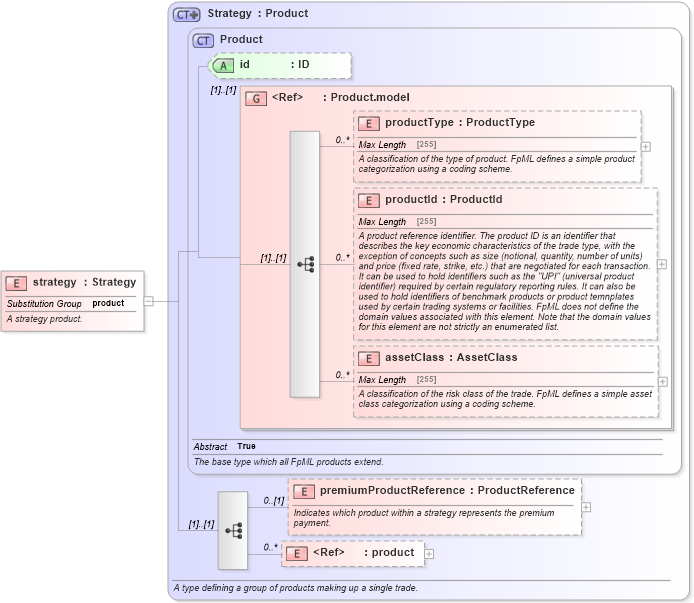Expand the productType element
Image resolution: width=694 pixels, height=603 pixels.
(646, 147)
